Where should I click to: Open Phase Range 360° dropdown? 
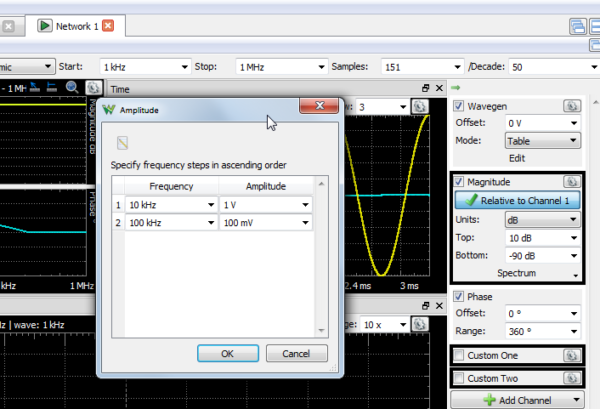574,331
